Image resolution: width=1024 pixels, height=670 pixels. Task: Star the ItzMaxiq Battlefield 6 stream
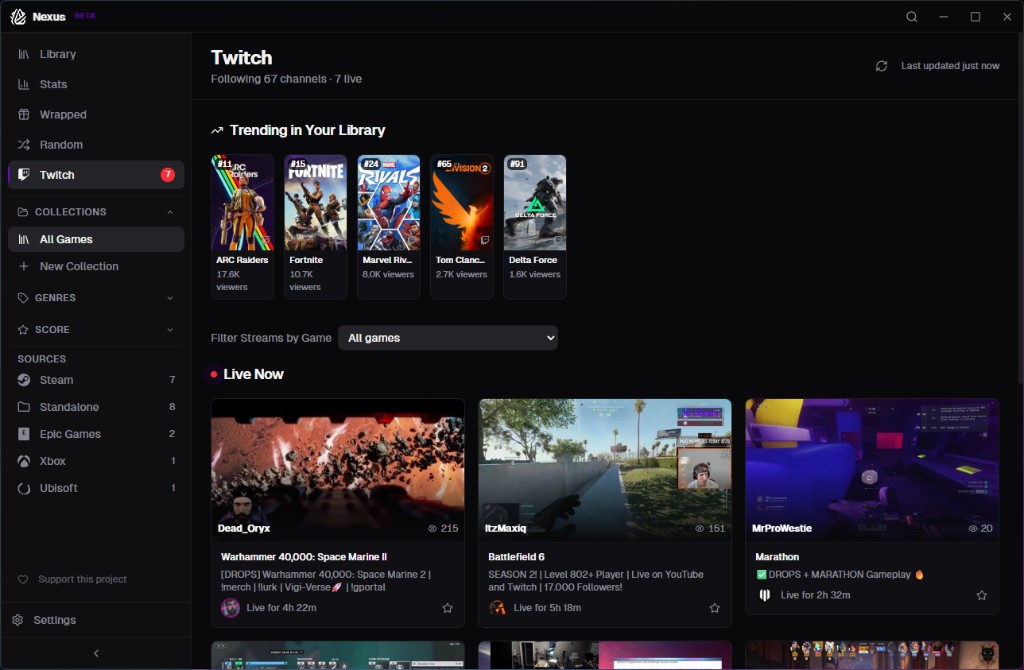click(x=714, y=607)
